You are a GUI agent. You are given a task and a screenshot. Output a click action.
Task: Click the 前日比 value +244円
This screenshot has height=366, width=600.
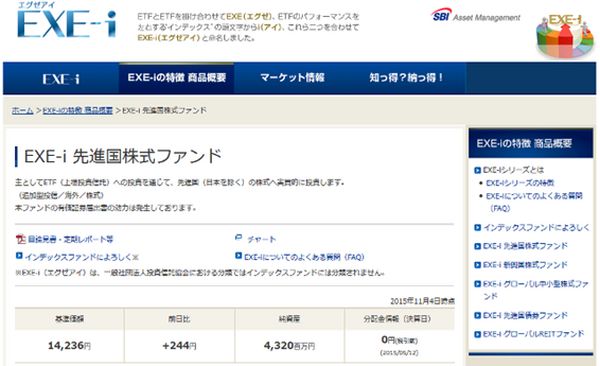click(179, 346)
